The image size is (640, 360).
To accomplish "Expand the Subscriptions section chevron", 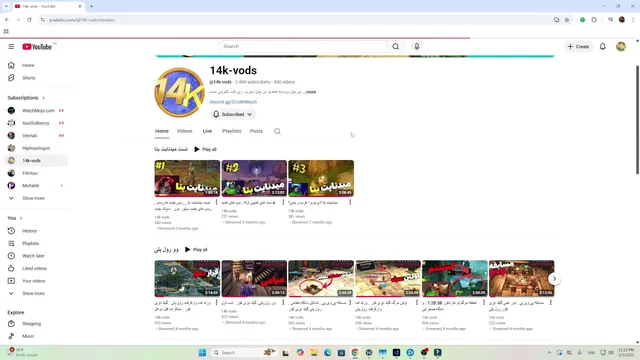I will point(43,98).
